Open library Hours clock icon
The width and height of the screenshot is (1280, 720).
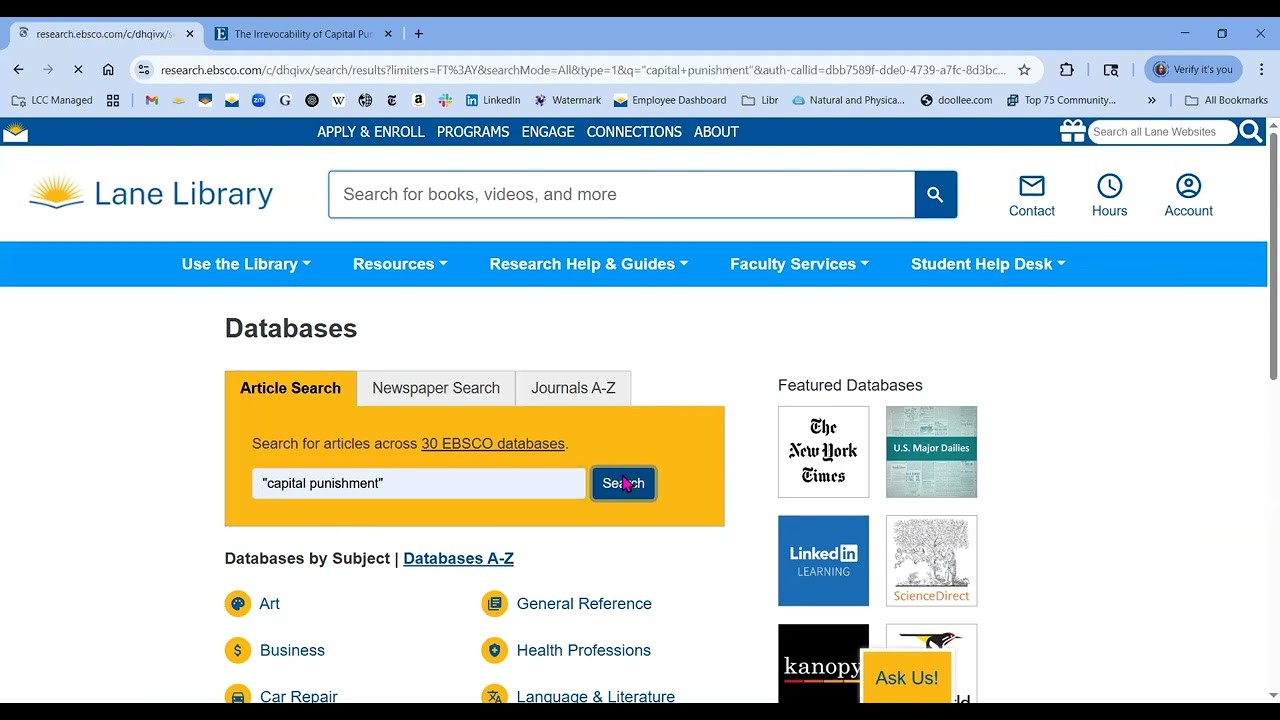[1110, 186]
